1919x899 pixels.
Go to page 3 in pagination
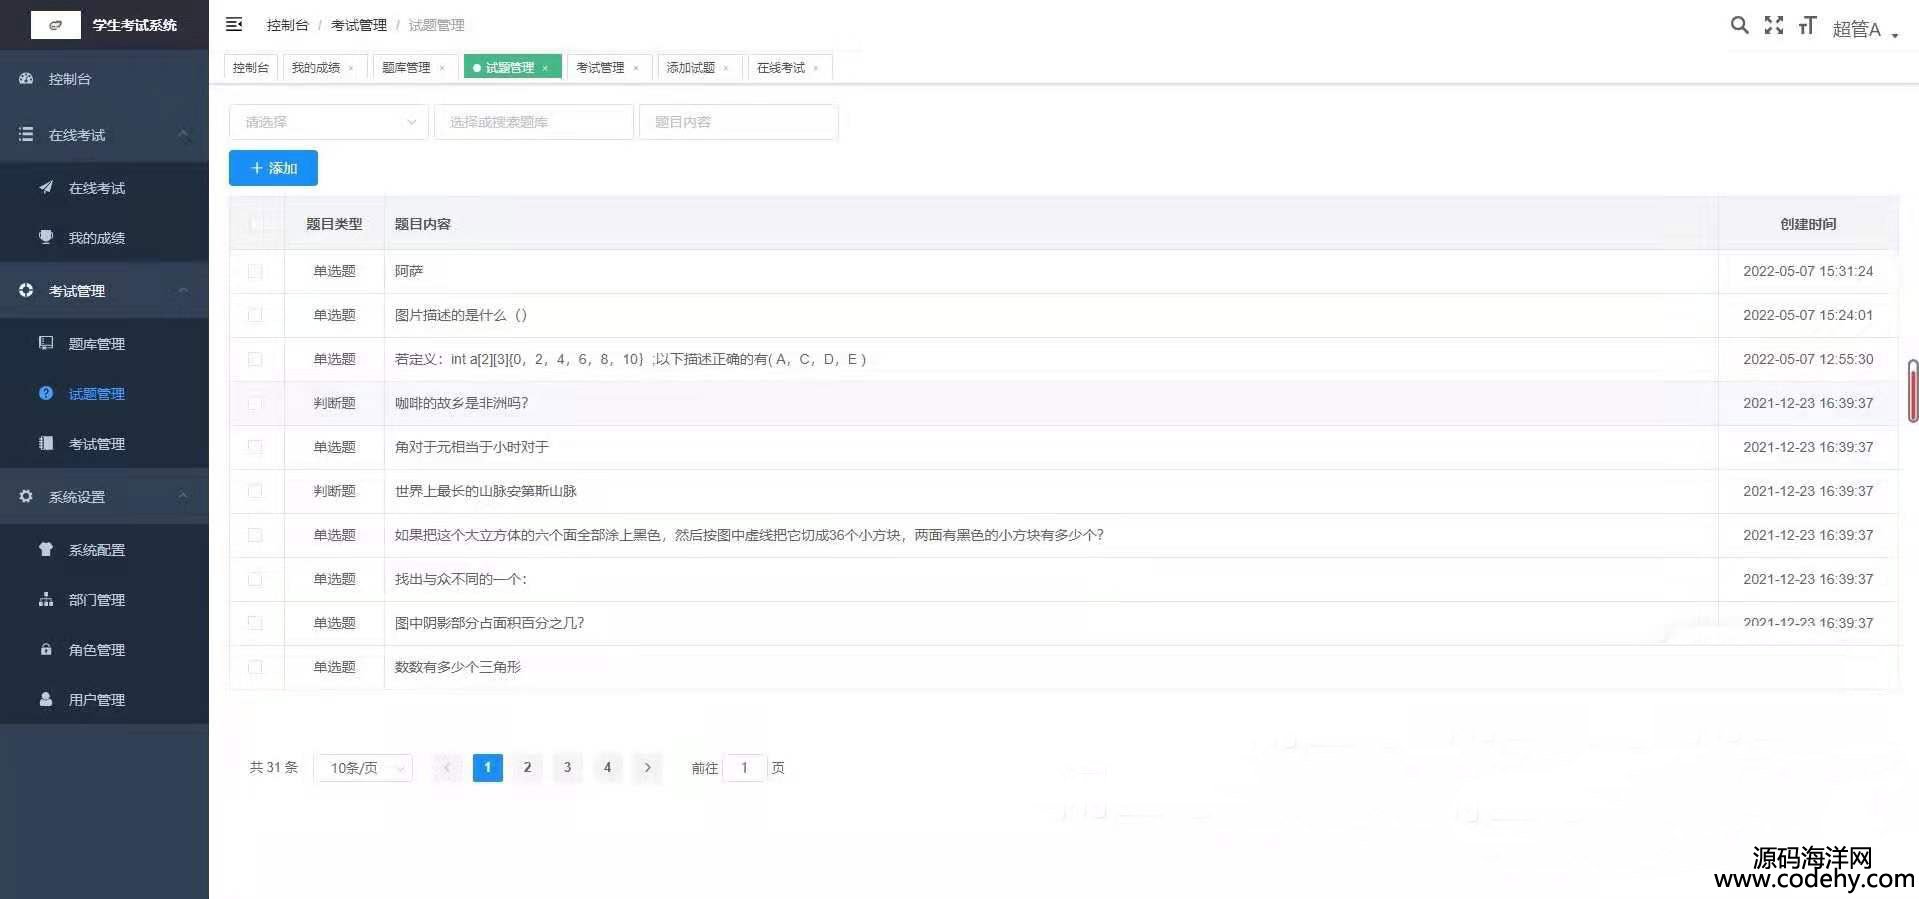pos(567,768)
